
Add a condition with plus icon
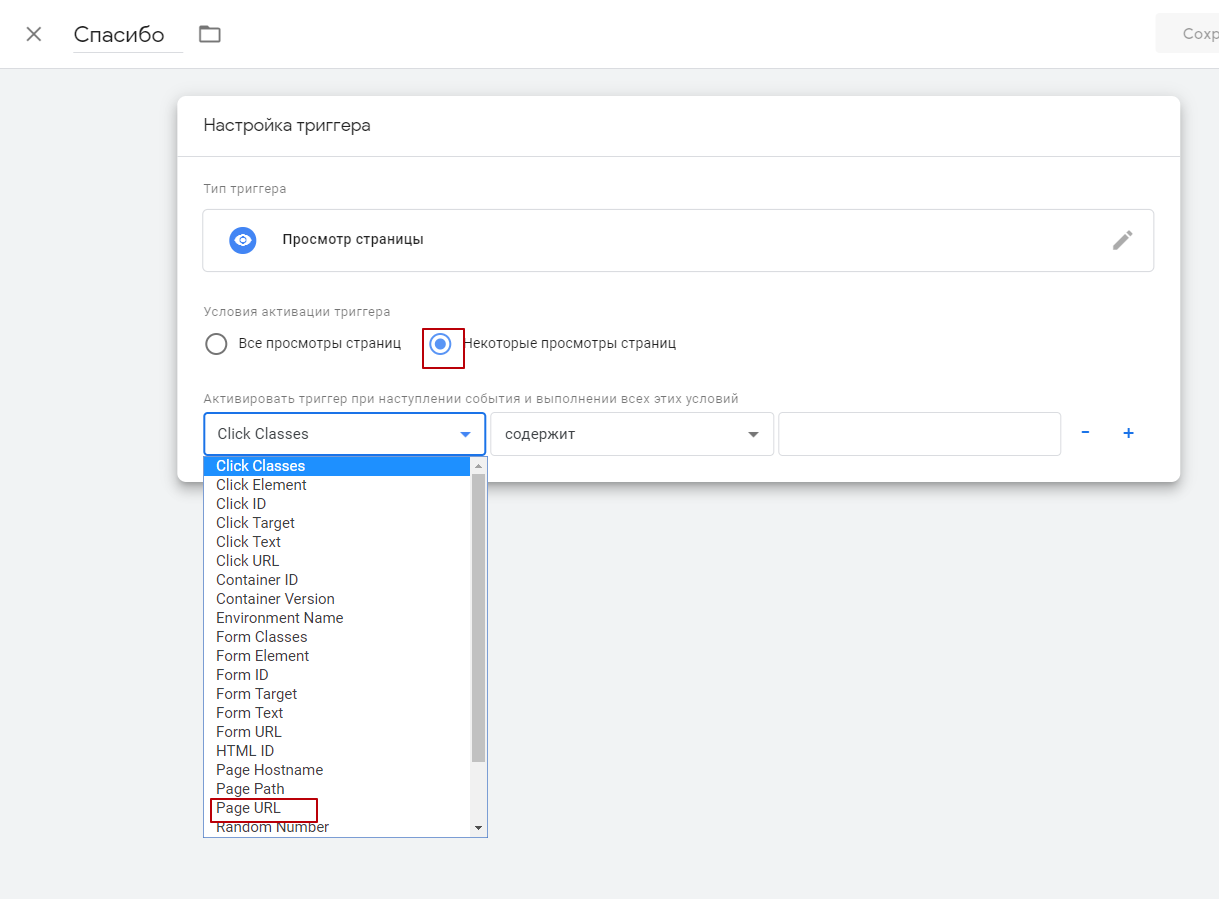1128,433
